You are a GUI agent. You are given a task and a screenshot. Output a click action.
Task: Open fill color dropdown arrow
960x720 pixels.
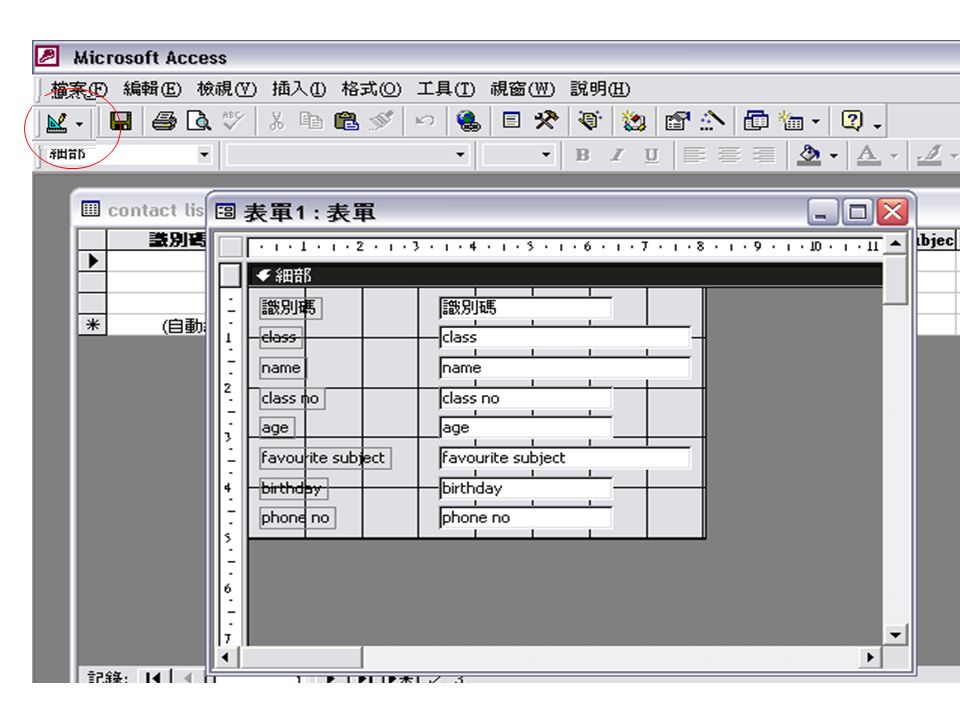pyautogui.click(x=833, y=157)
